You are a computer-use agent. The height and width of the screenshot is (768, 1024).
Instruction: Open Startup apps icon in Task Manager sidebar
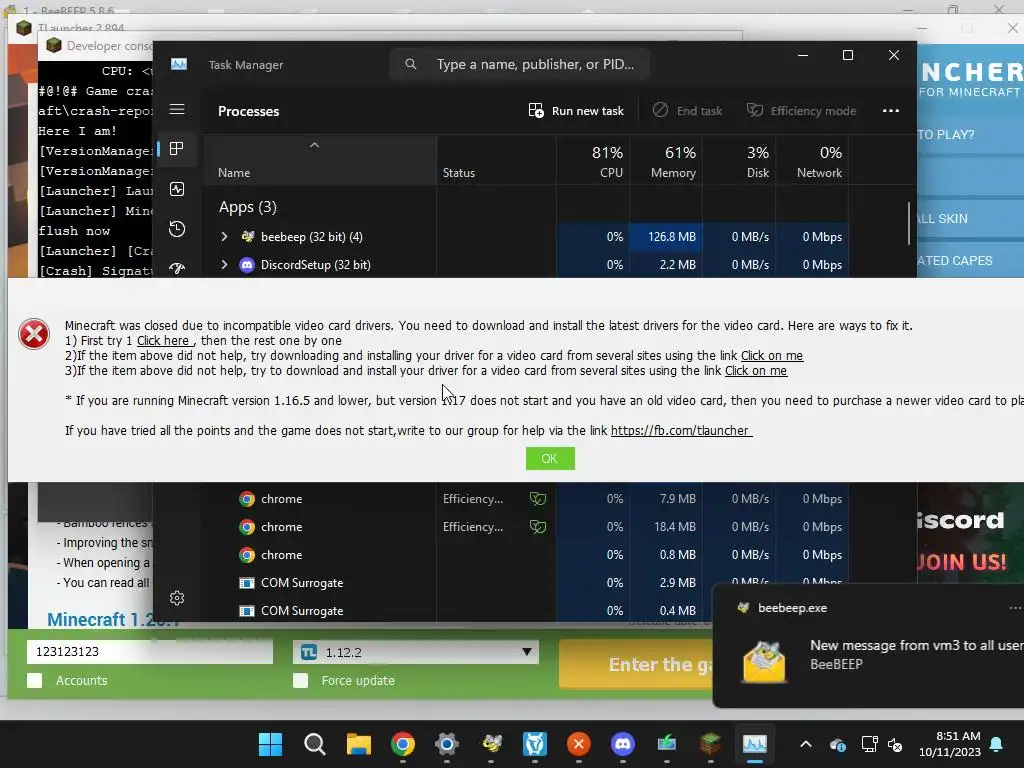pyautogui.click(x=177, y=268)
